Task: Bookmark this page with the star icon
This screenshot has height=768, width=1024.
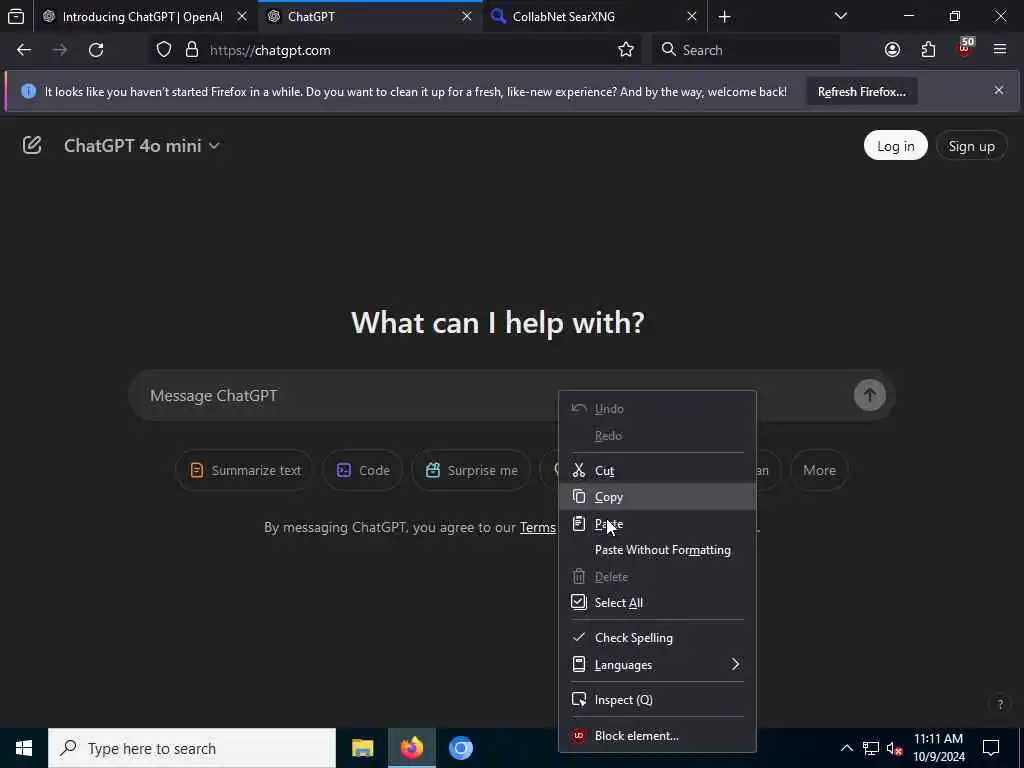Action: tap(626, 50)
